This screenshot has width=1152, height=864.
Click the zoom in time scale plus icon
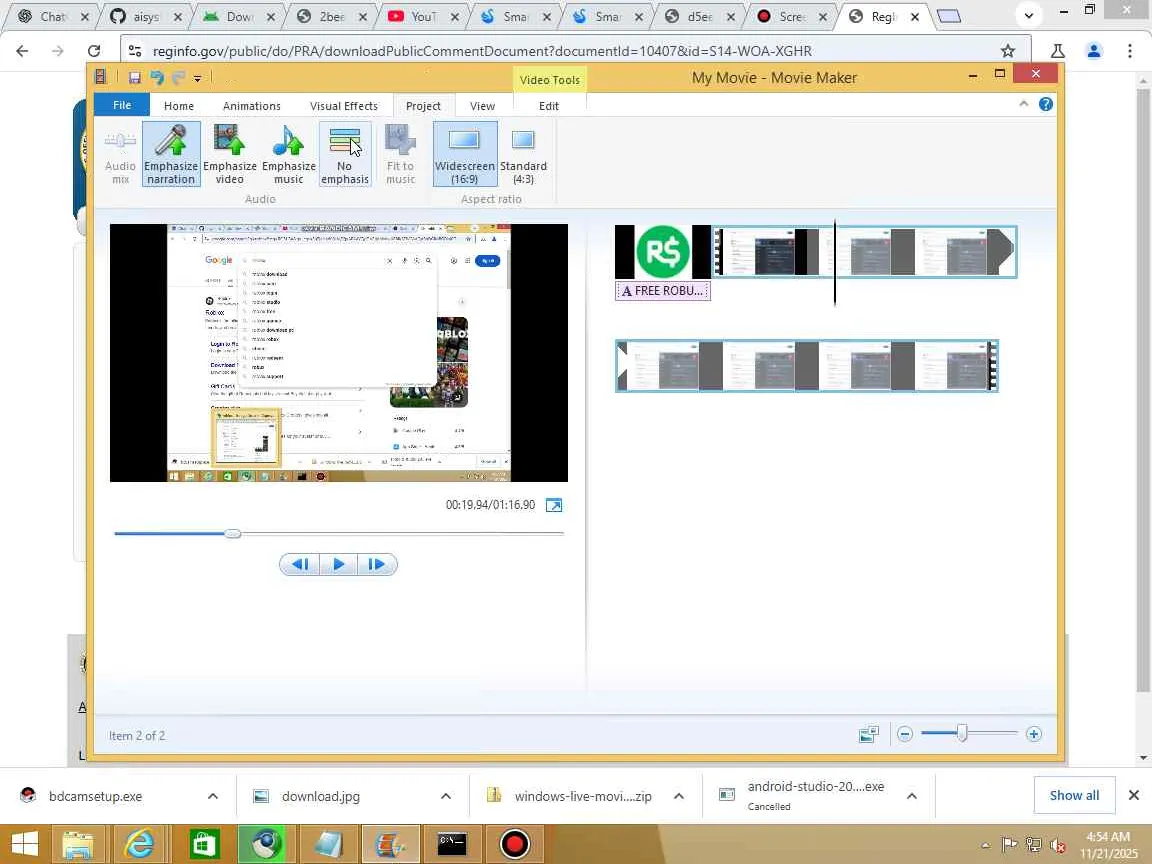point(1034,734)
